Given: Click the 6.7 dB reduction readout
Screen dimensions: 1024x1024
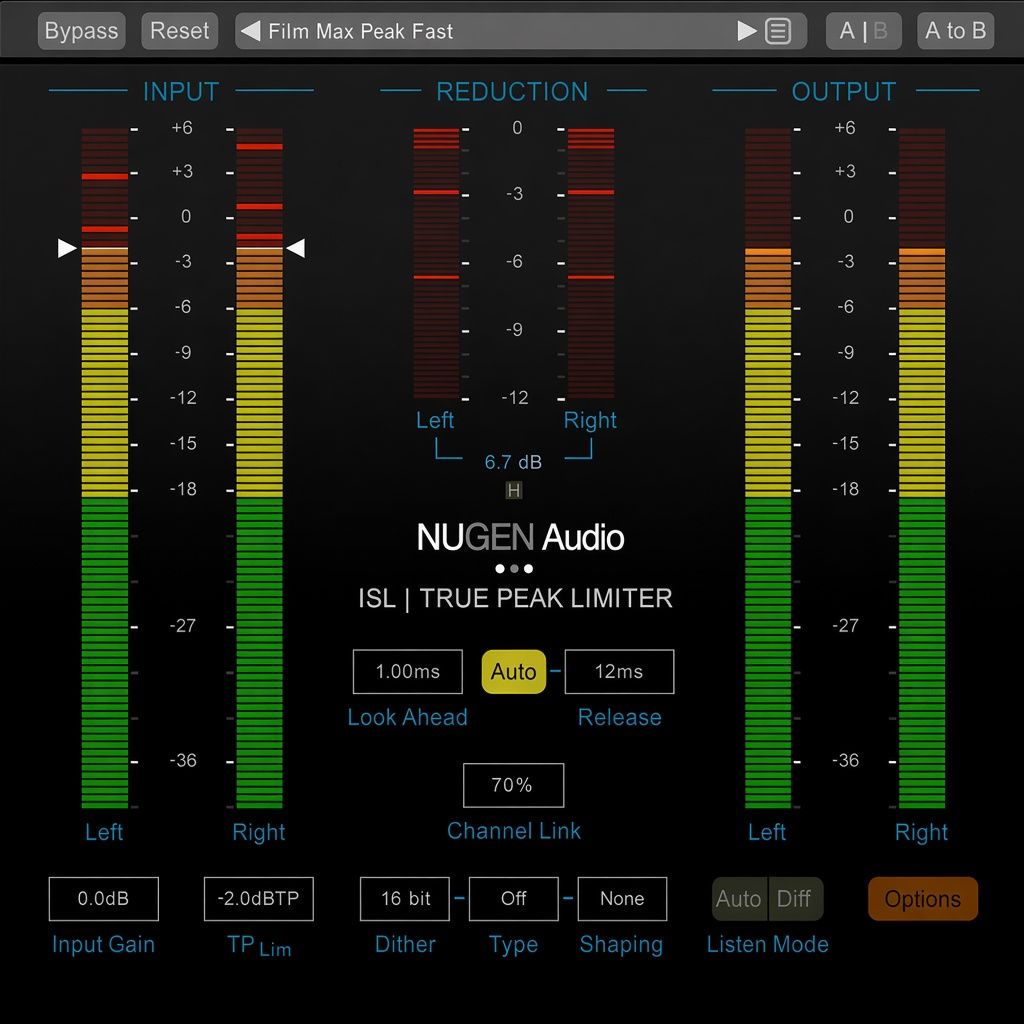Looking at the screenshot, I should [513, 462].
